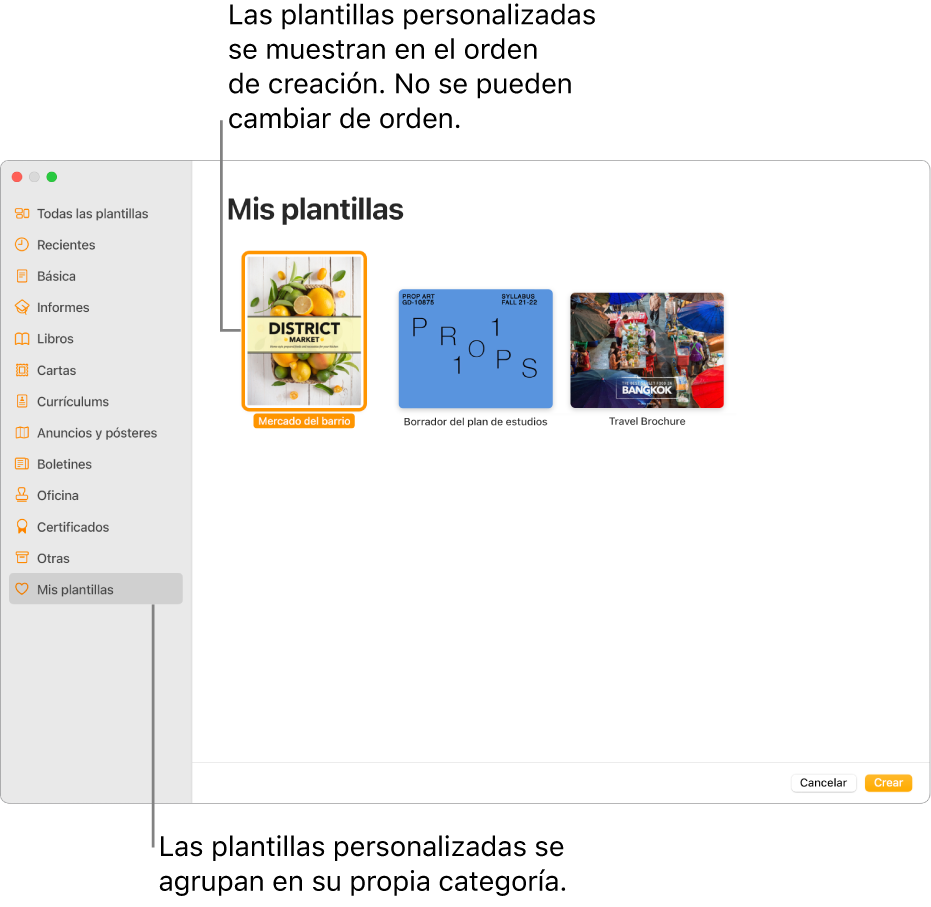Image resolution: width=931 pixels, height=907 pixels.
Task: Open the Todas las plantillas category
Action: [x=93, y=214]
